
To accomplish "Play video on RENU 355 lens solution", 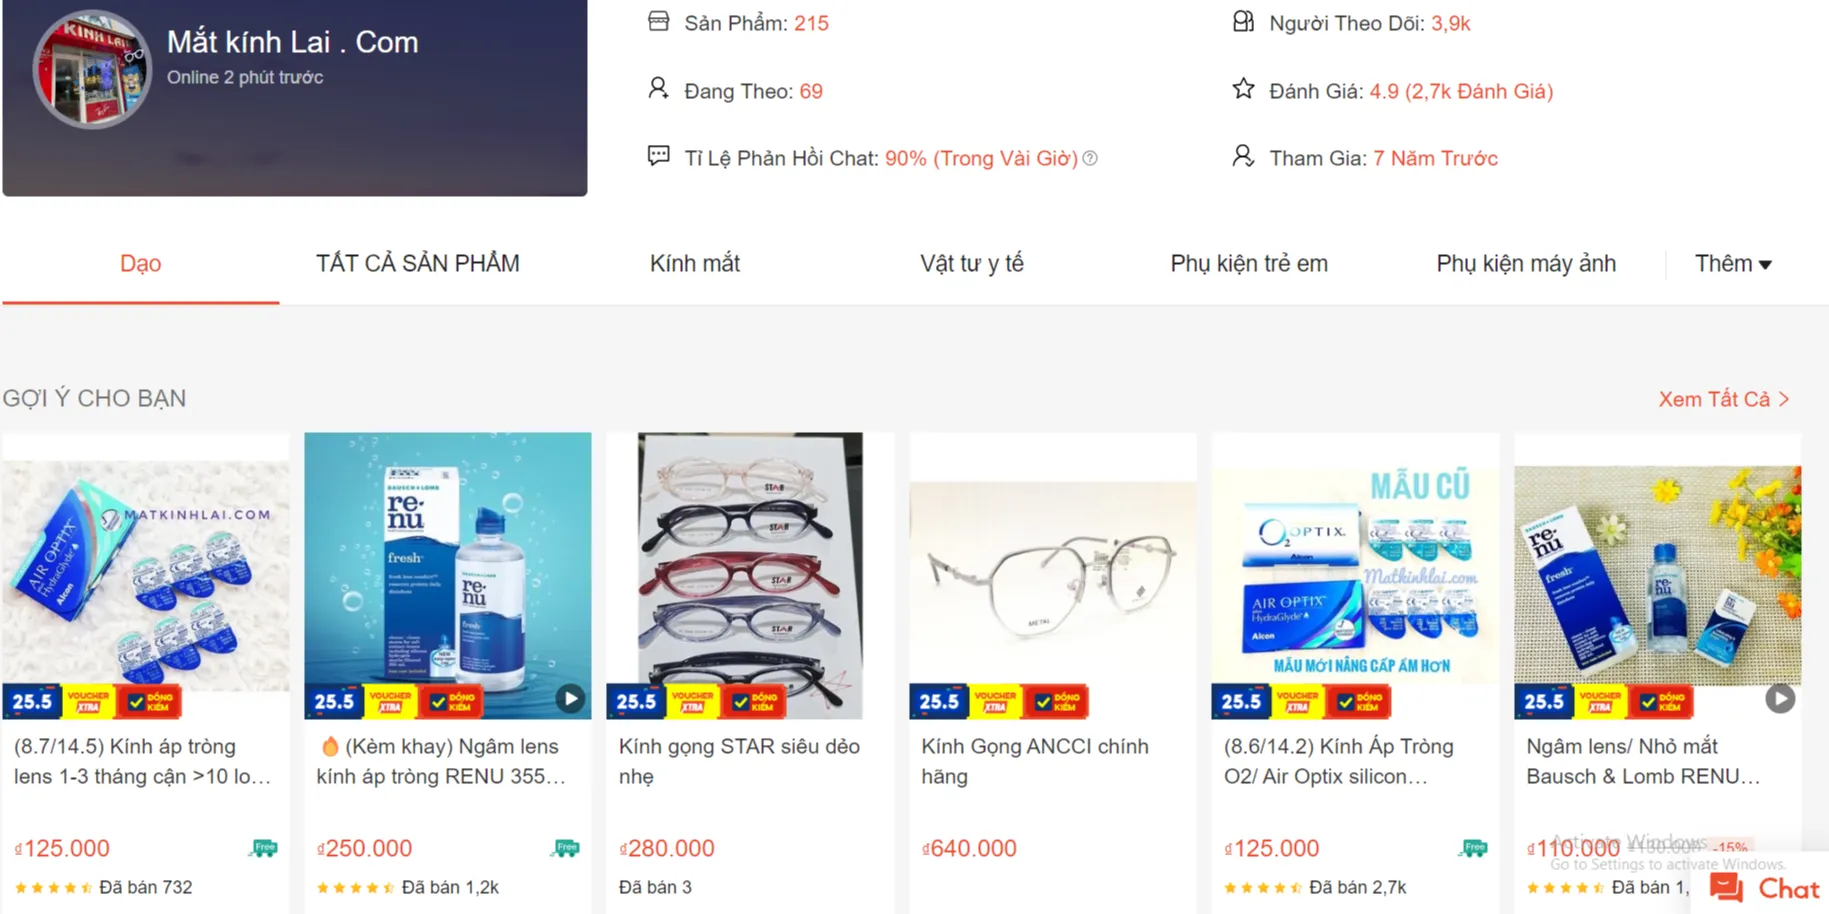I will [x=570, y=698].
